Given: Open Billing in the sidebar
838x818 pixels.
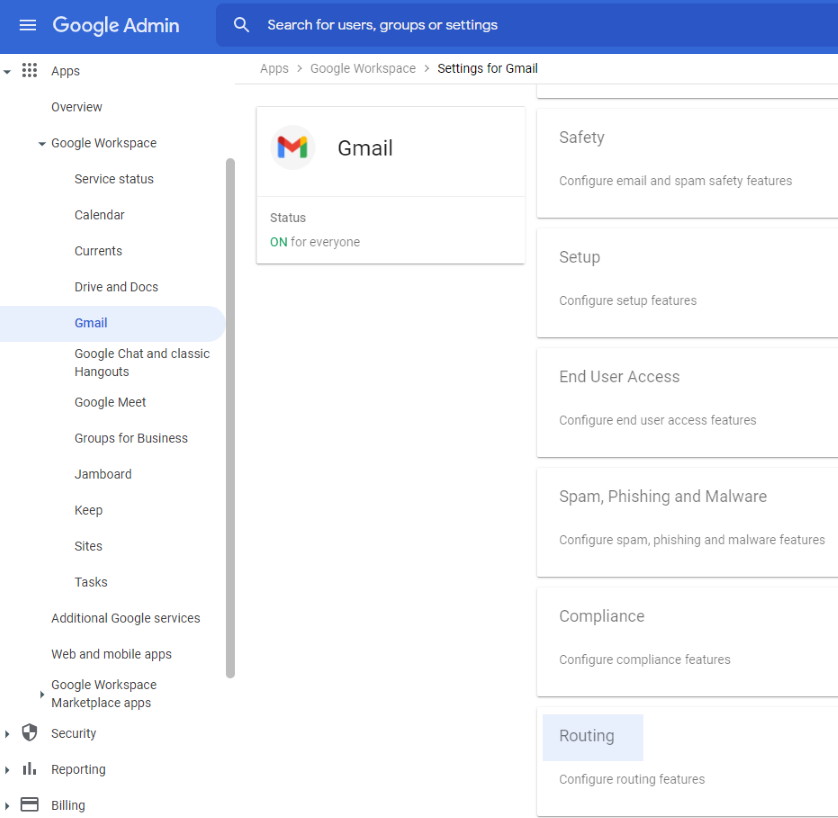Looking at the screenshot, I should coord(68,805).
